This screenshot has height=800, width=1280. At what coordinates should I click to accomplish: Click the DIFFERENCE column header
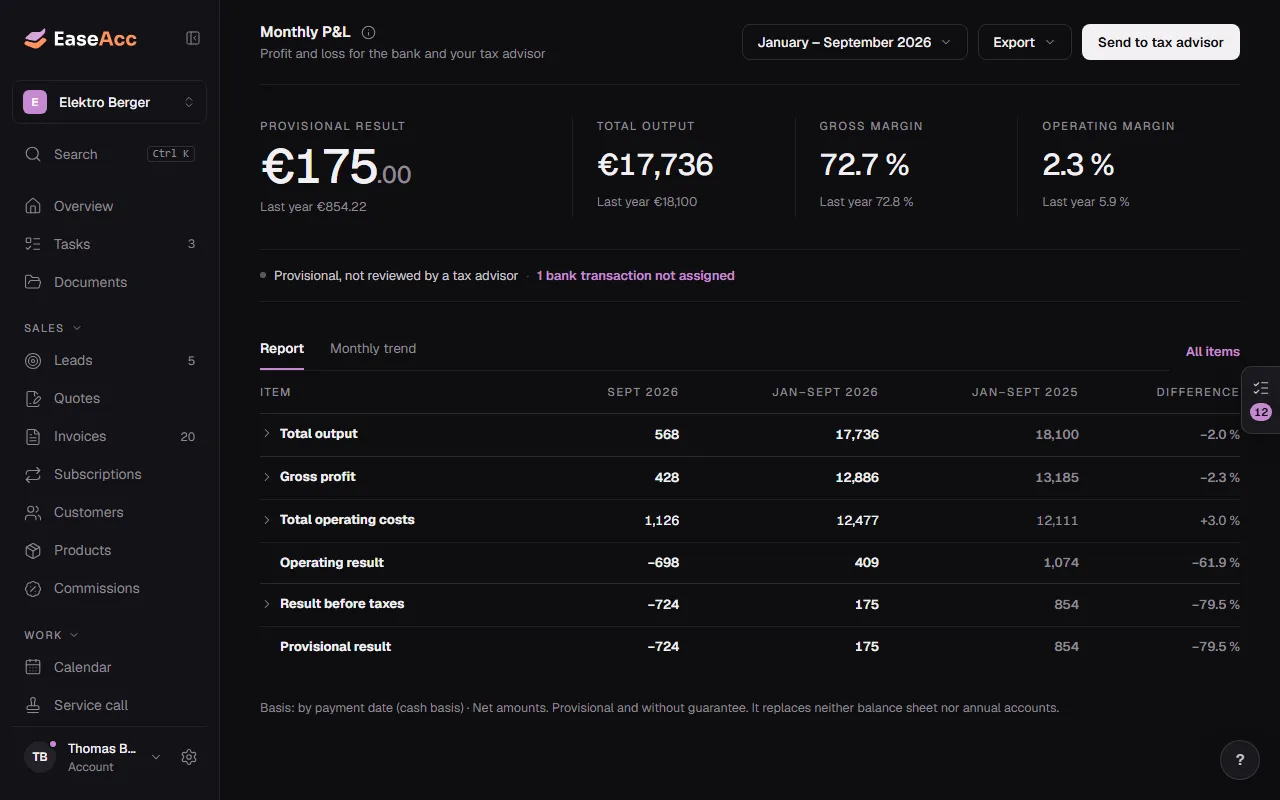tap(1198, 392)
